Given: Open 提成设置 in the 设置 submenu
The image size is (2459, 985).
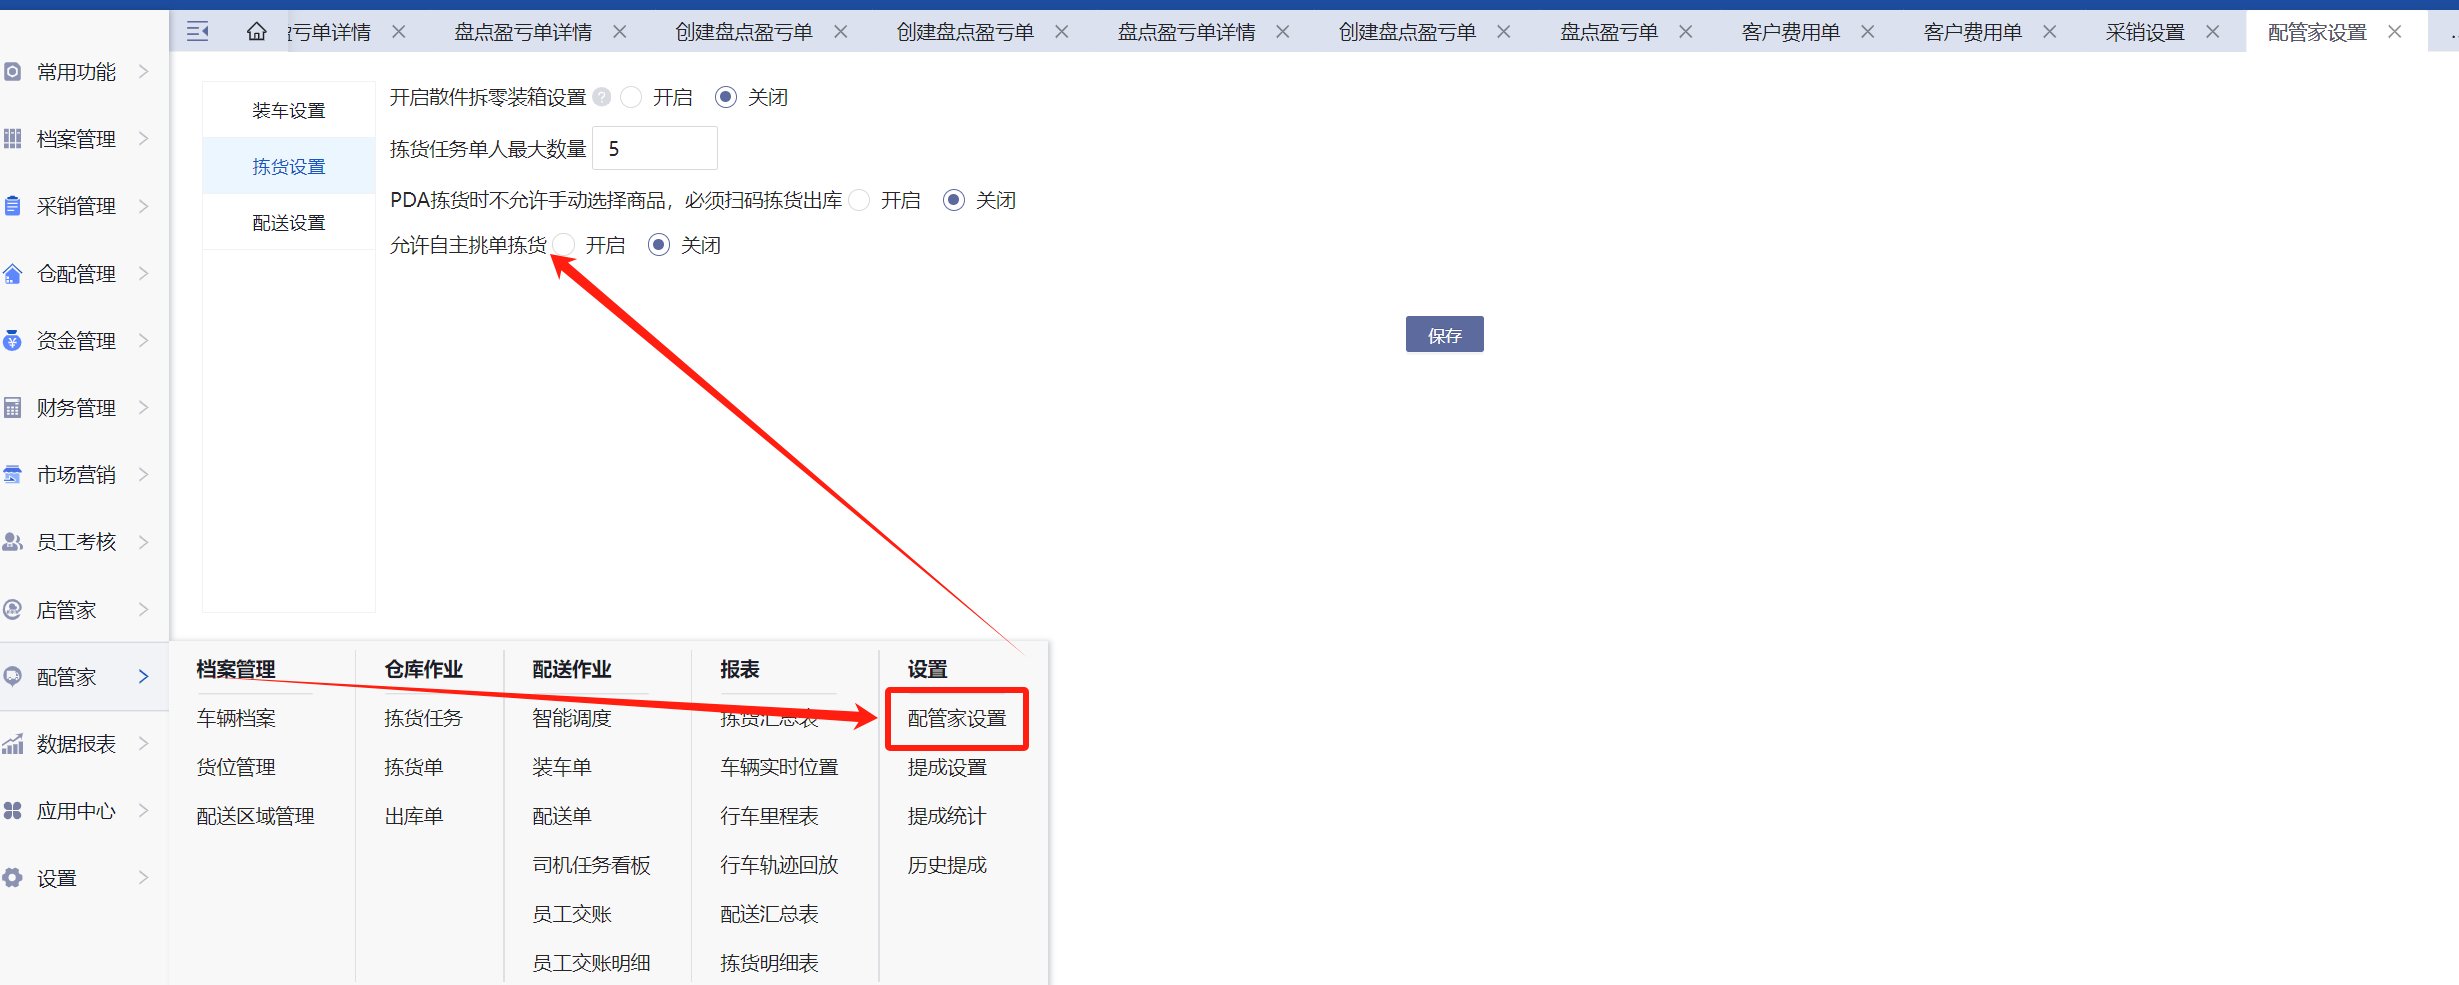Looking at the screenshot, I should coord(947,767).
